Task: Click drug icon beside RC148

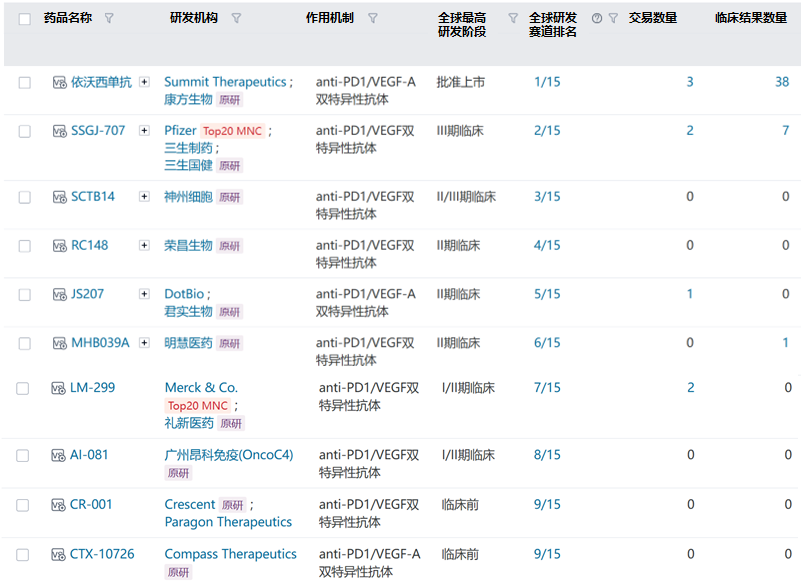Action: point(59,246)
